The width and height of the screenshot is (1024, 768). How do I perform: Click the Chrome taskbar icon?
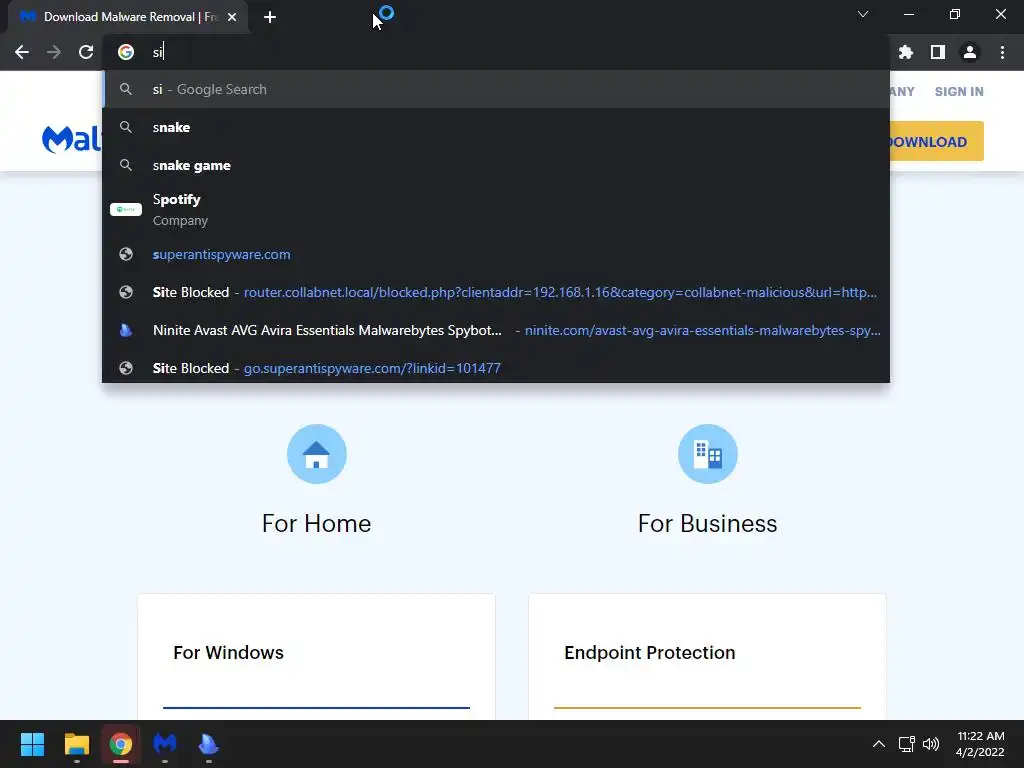121,744
